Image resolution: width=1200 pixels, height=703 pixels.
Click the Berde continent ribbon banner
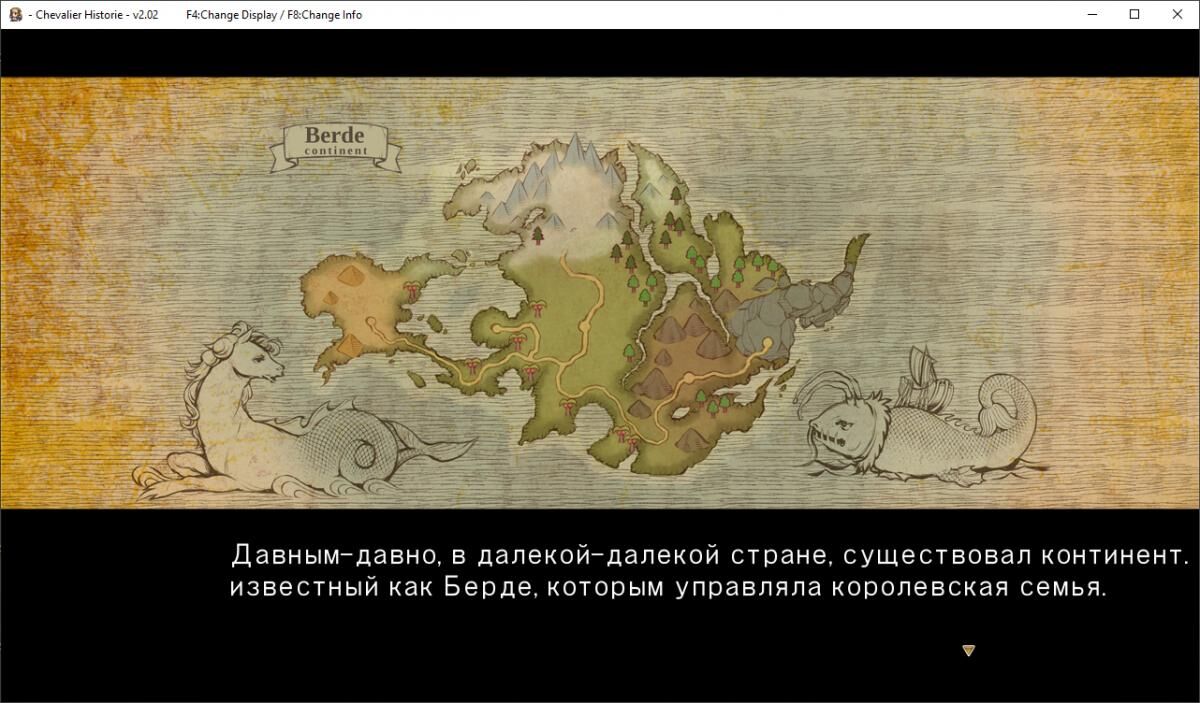point(335,142)
